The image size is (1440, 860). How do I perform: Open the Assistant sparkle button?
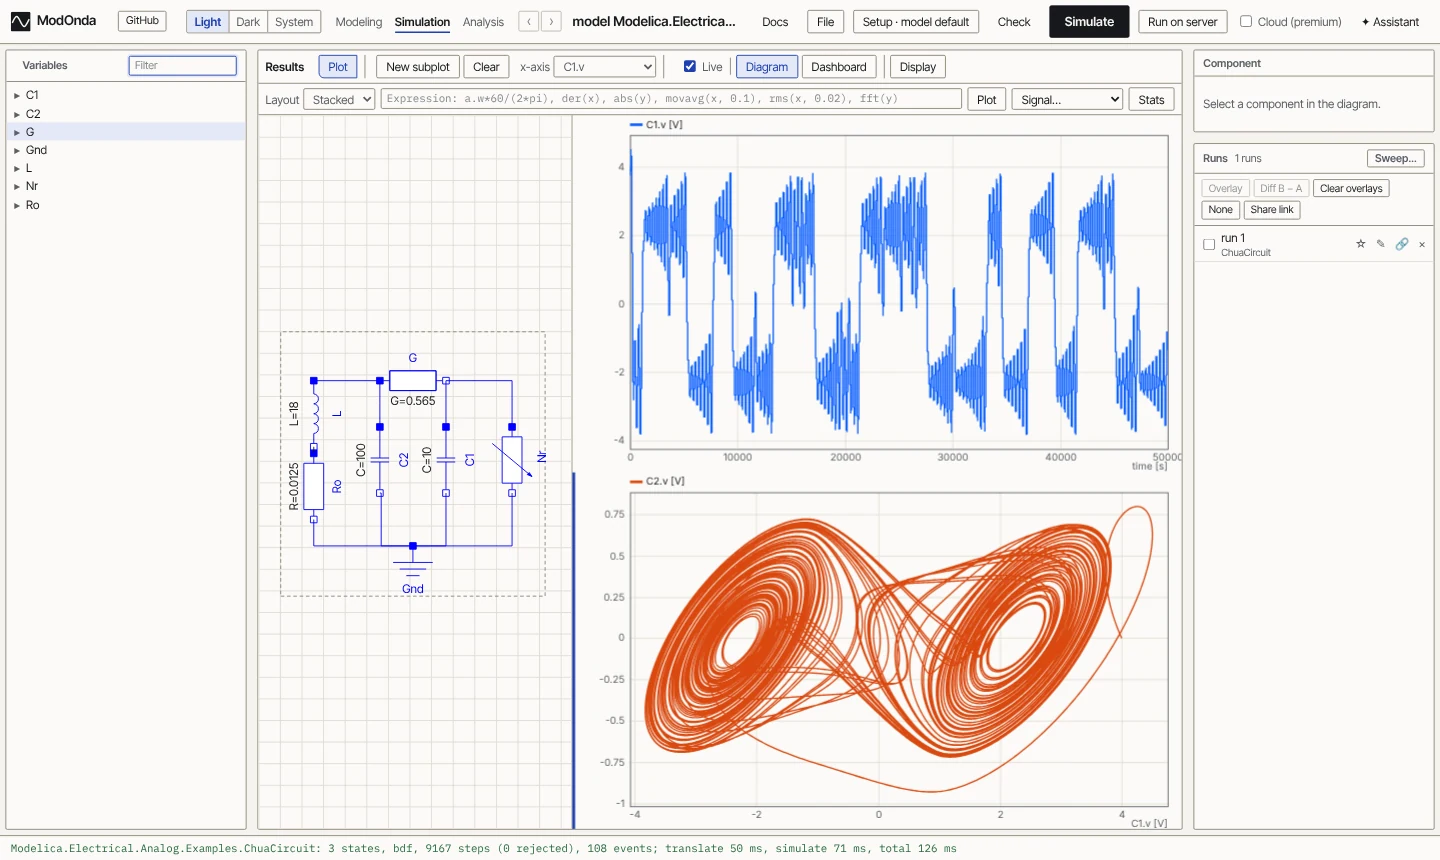[1390, 21]
